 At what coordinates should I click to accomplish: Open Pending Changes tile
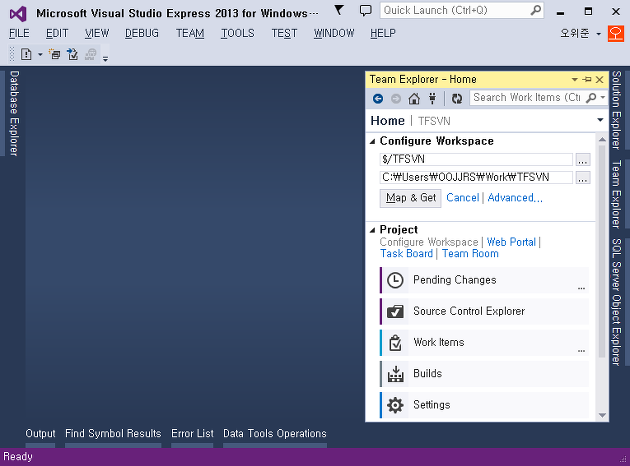point(484,280)
